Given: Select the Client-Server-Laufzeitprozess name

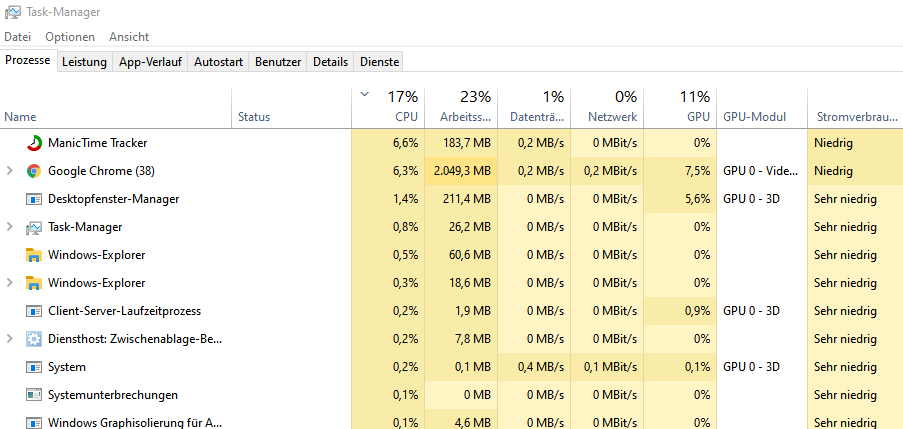Looking at the screenshot, I should click(124, 311).
